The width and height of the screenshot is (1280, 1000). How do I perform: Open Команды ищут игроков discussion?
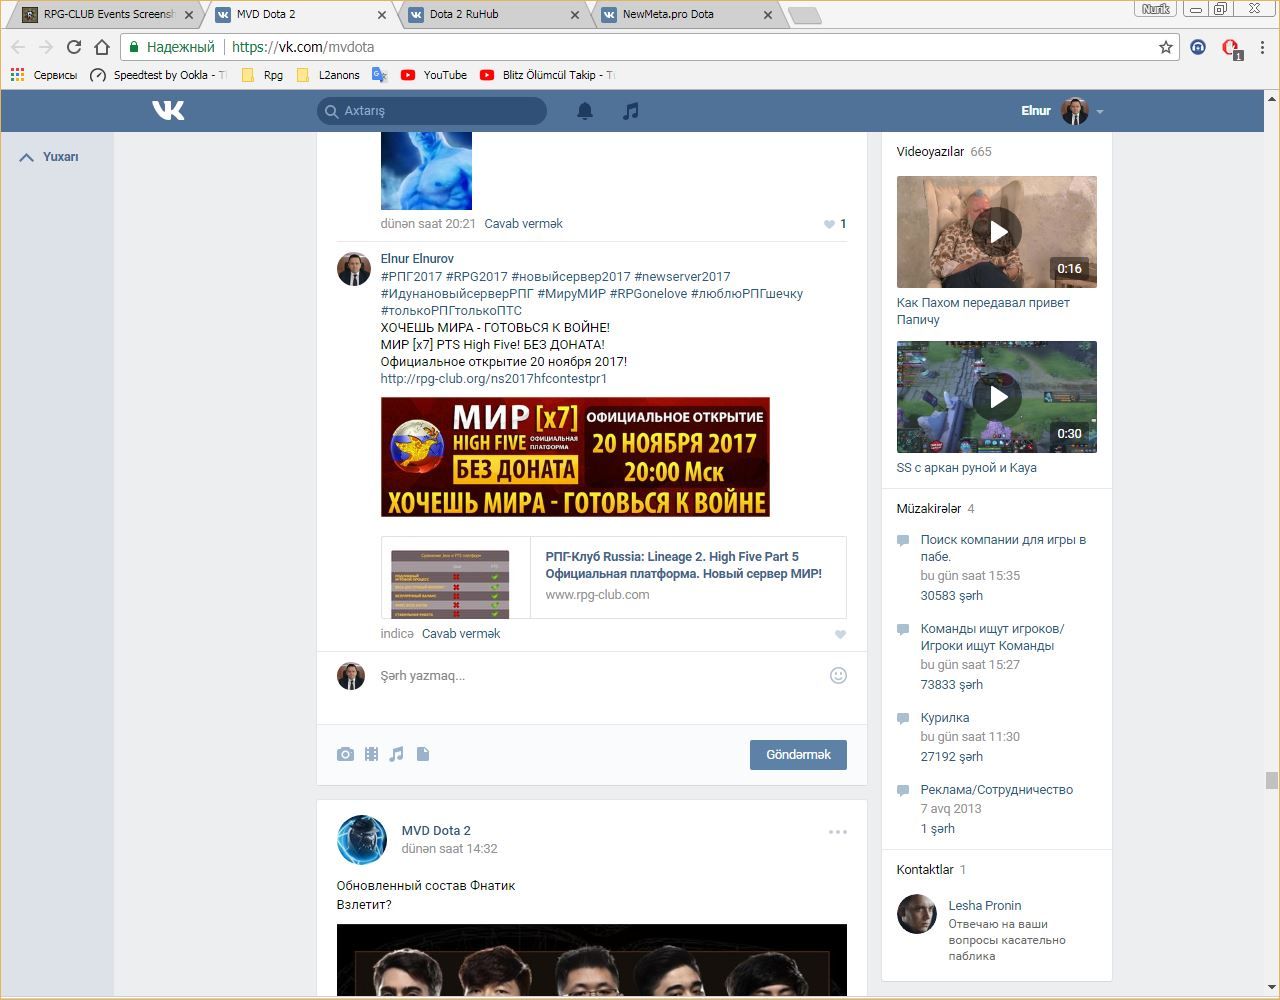pos(992,637)
